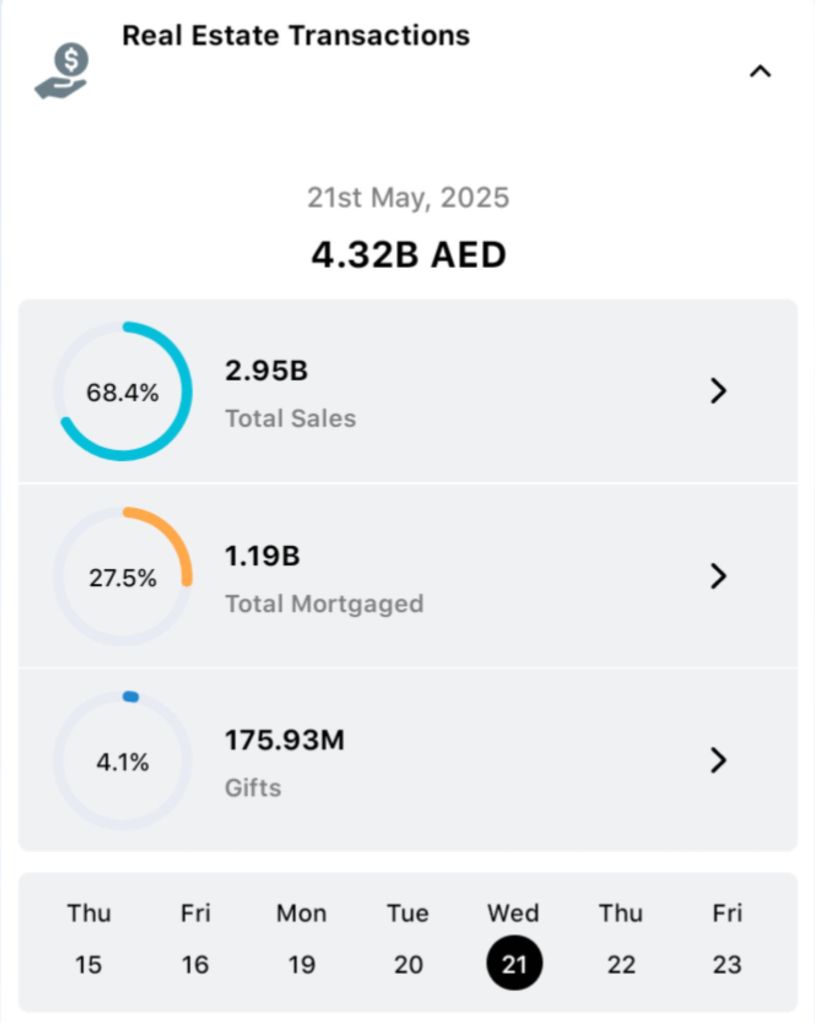This screenshot has width=815, height=1023.
Task: Open Total Mortgaged details arrow
Action: [717, 576]
